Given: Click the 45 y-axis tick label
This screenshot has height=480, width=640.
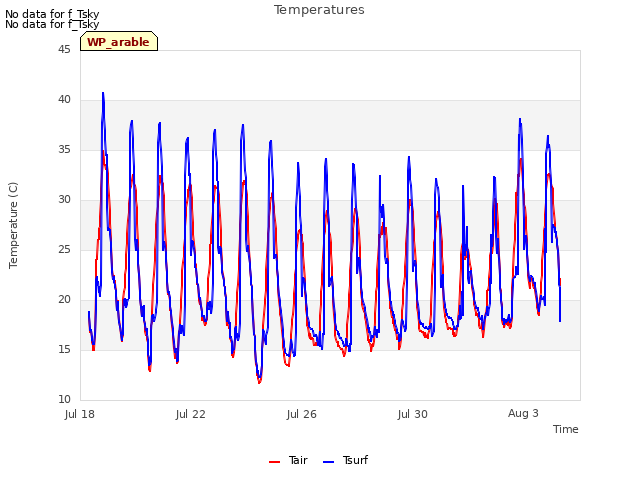Looking at the screenshot, I should click(x=64, y=49).
